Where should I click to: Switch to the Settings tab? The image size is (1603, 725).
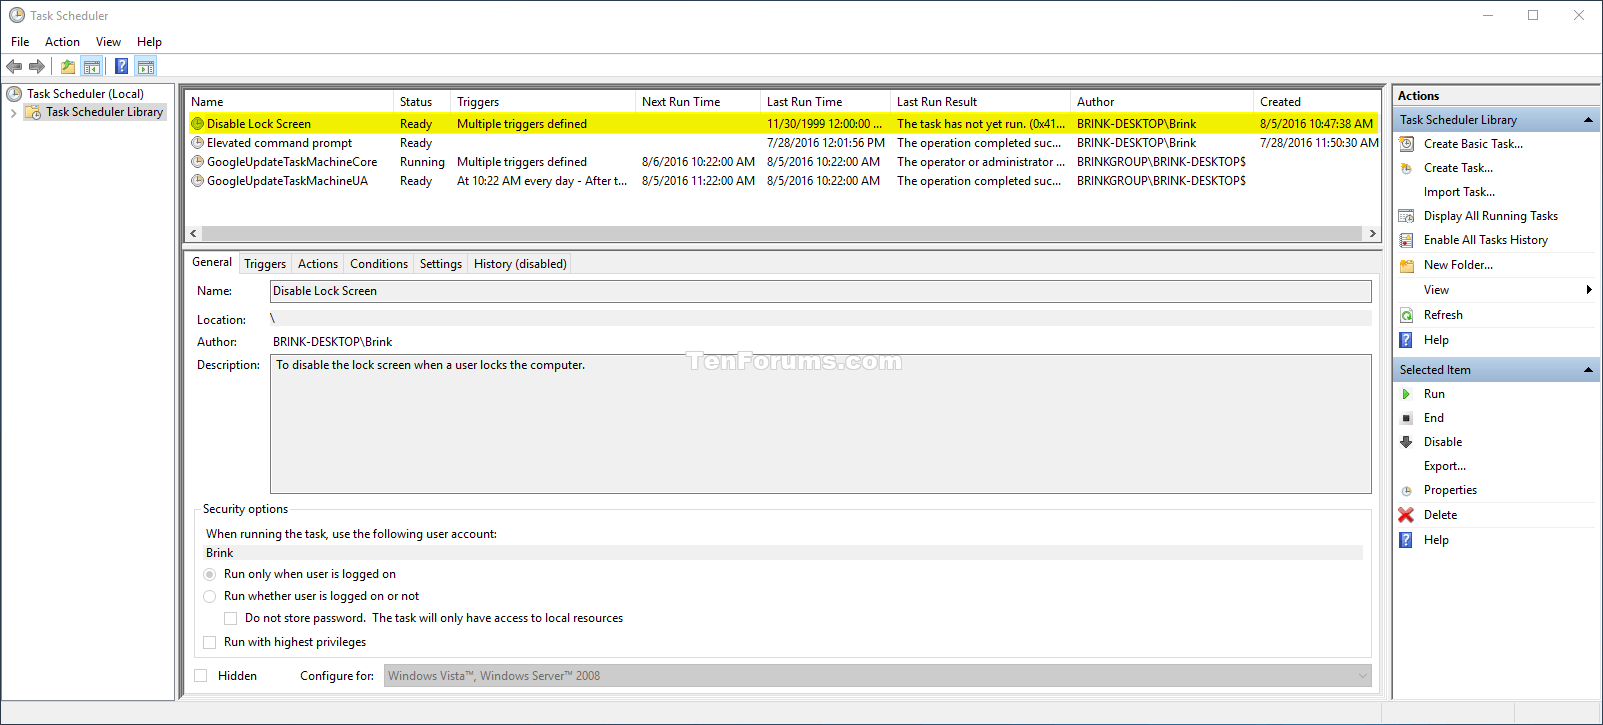pyautogui.click(x=441, y=264)
